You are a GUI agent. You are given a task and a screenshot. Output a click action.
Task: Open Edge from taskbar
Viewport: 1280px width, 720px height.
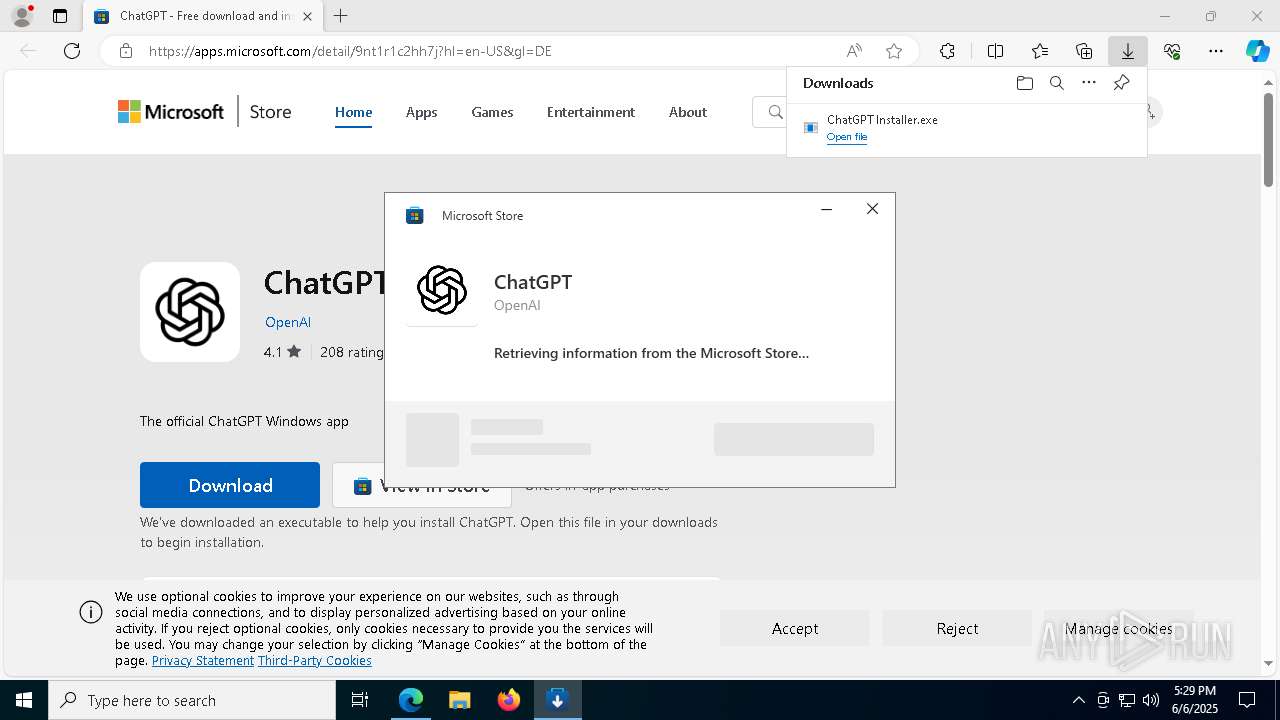pyautogui.click(x=411, y=700)
